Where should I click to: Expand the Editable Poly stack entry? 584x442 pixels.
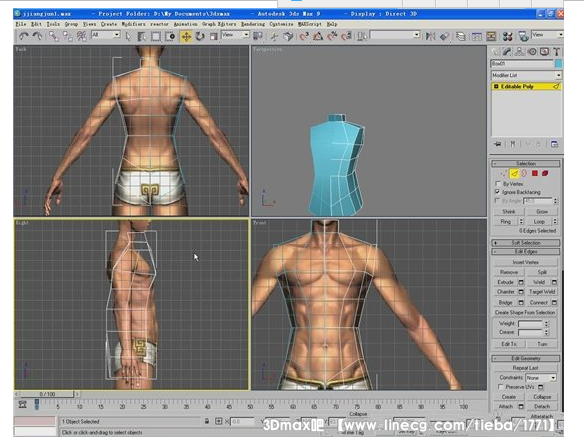point(496,86)
